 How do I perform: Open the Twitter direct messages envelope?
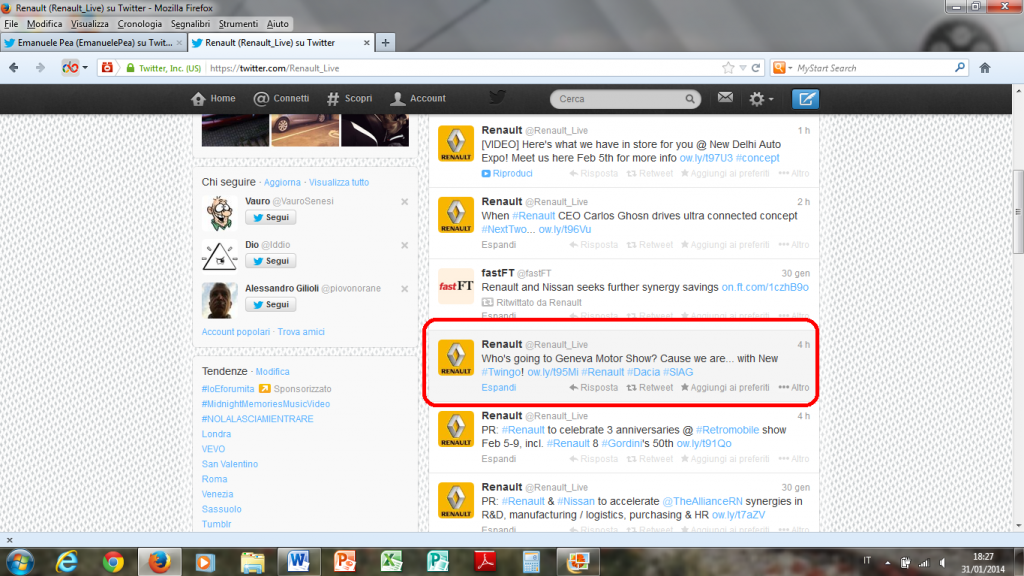coord(725,98)
